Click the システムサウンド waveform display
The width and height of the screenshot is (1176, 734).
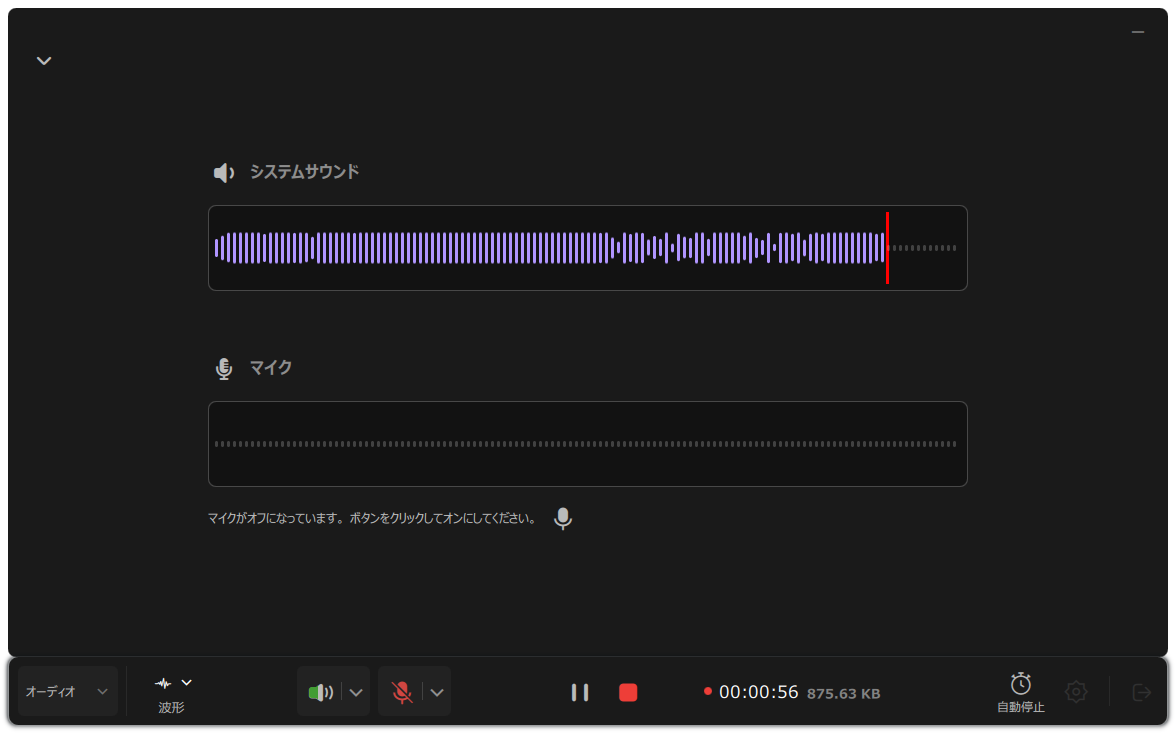pyautogui.click(x=550, y=248)
